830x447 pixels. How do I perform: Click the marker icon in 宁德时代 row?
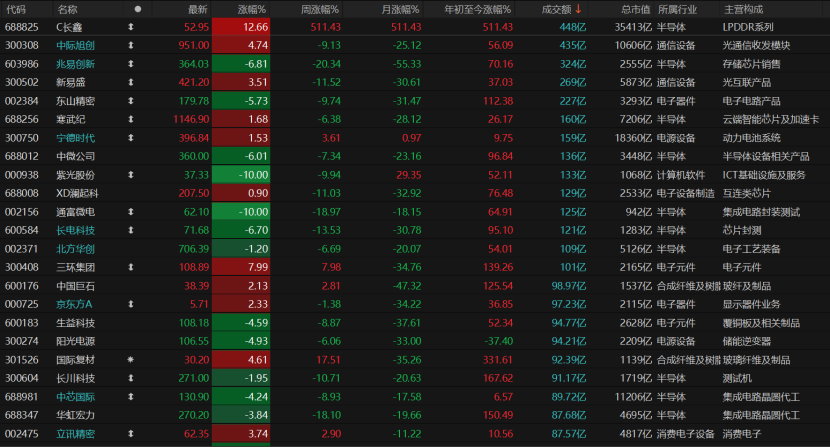pos(131,138)
